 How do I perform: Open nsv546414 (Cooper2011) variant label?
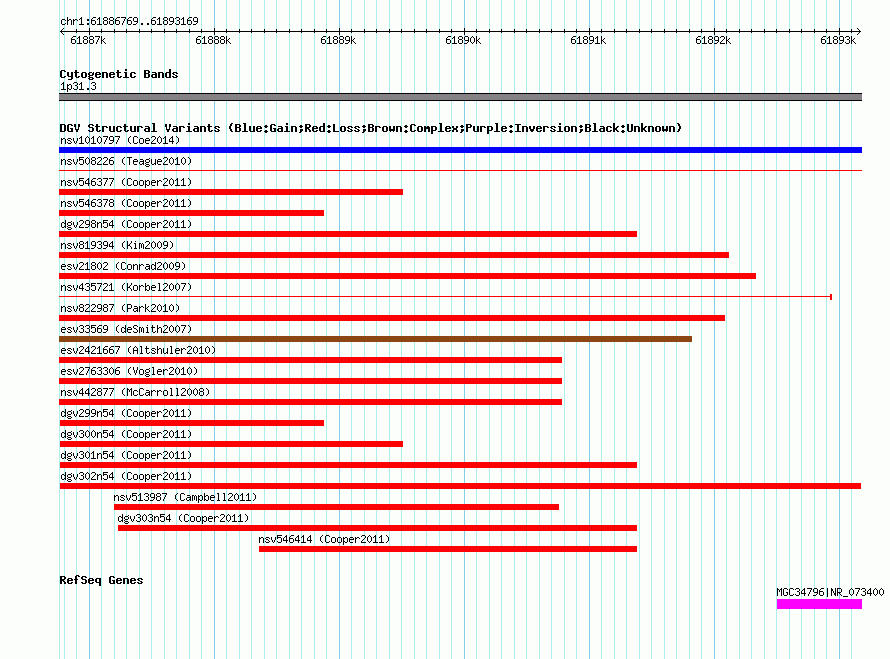point(324,539)
